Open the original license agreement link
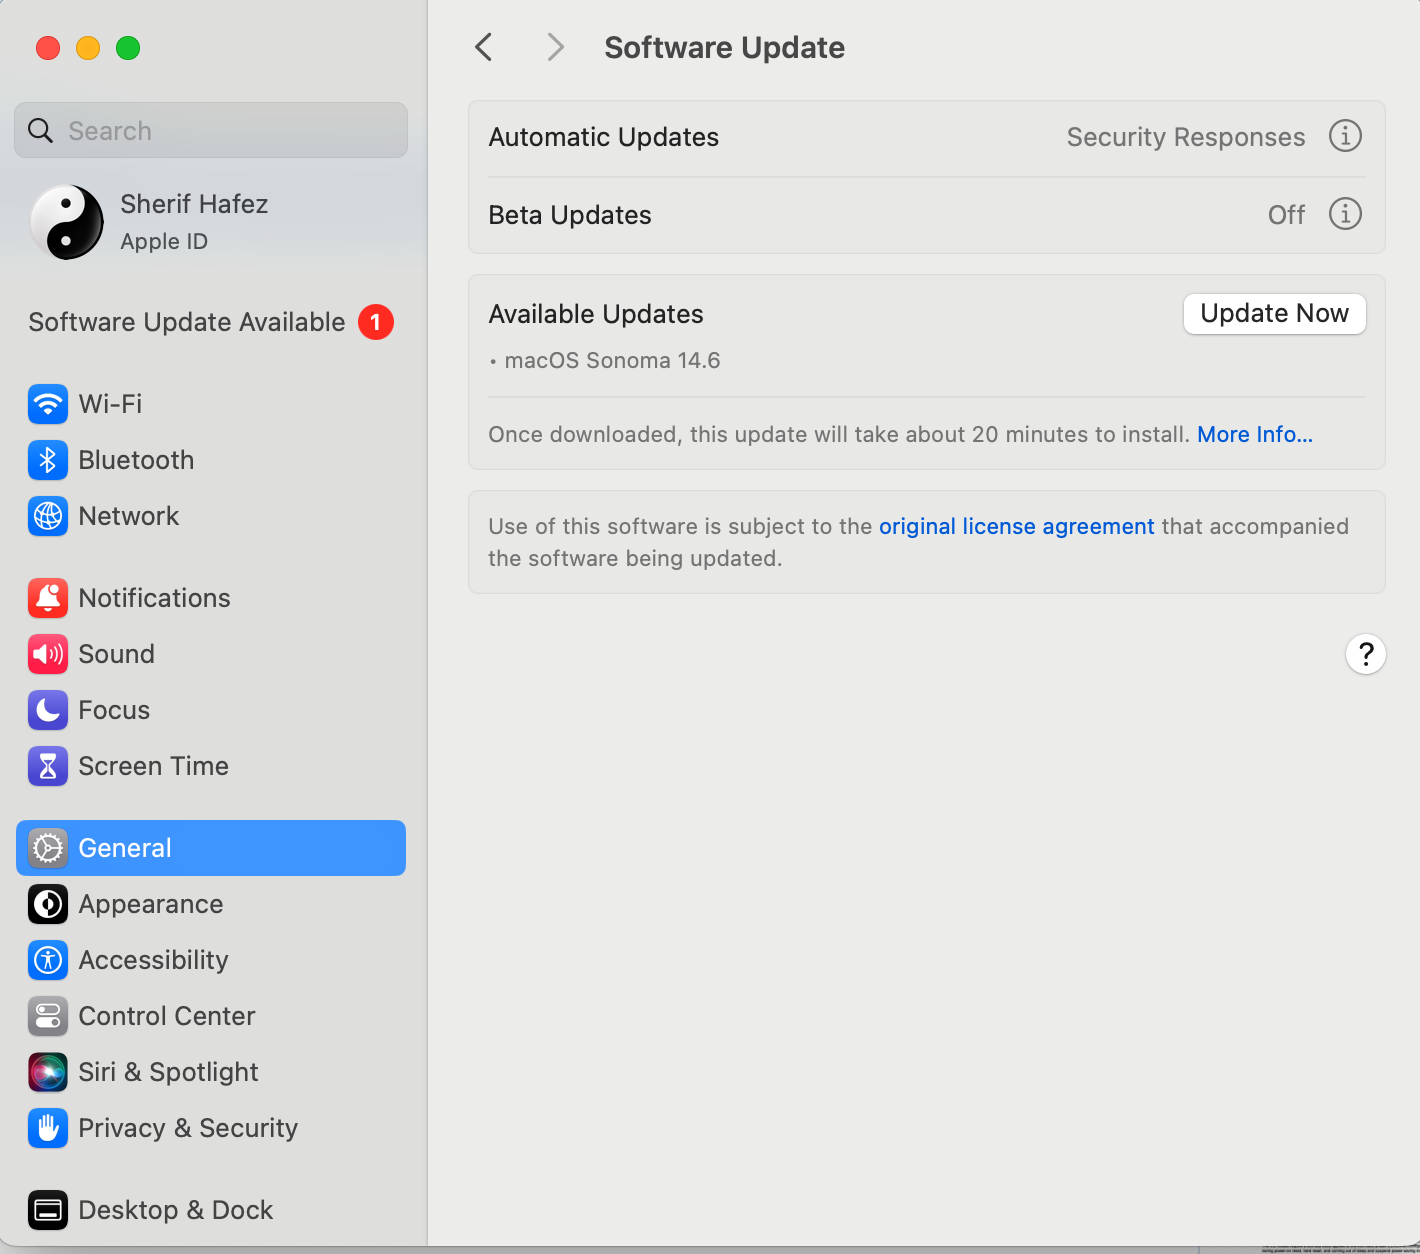Screen dimensions: 1420x1254 pyautogui.click(x=1016, y=527)
